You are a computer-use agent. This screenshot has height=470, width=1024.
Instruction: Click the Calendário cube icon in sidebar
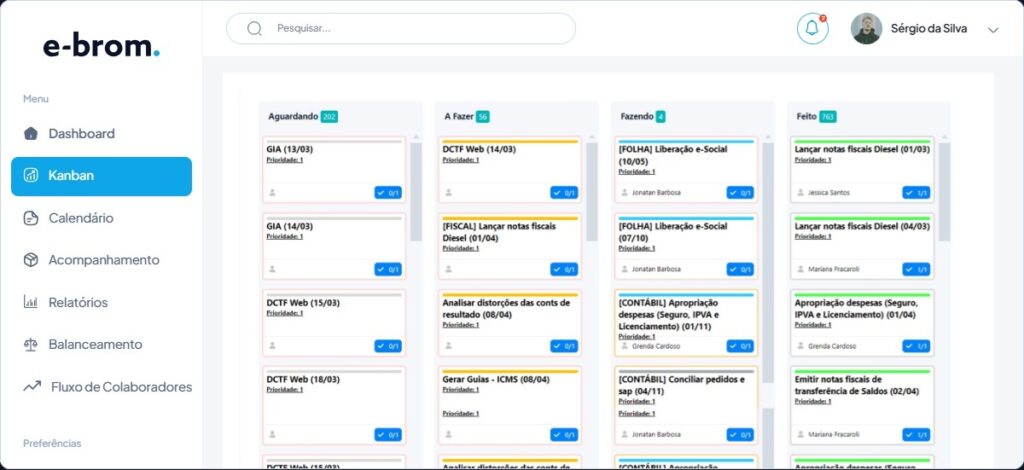click(31, 218)
